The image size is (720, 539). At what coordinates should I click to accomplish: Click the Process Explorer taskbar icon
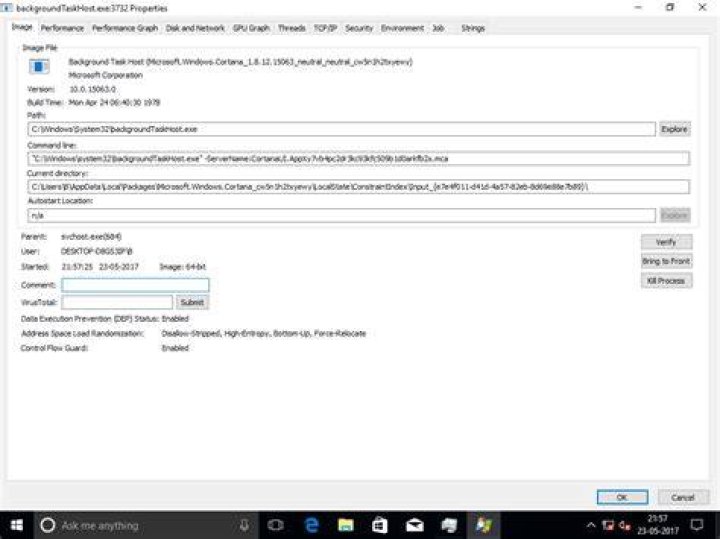coord(484,525)
